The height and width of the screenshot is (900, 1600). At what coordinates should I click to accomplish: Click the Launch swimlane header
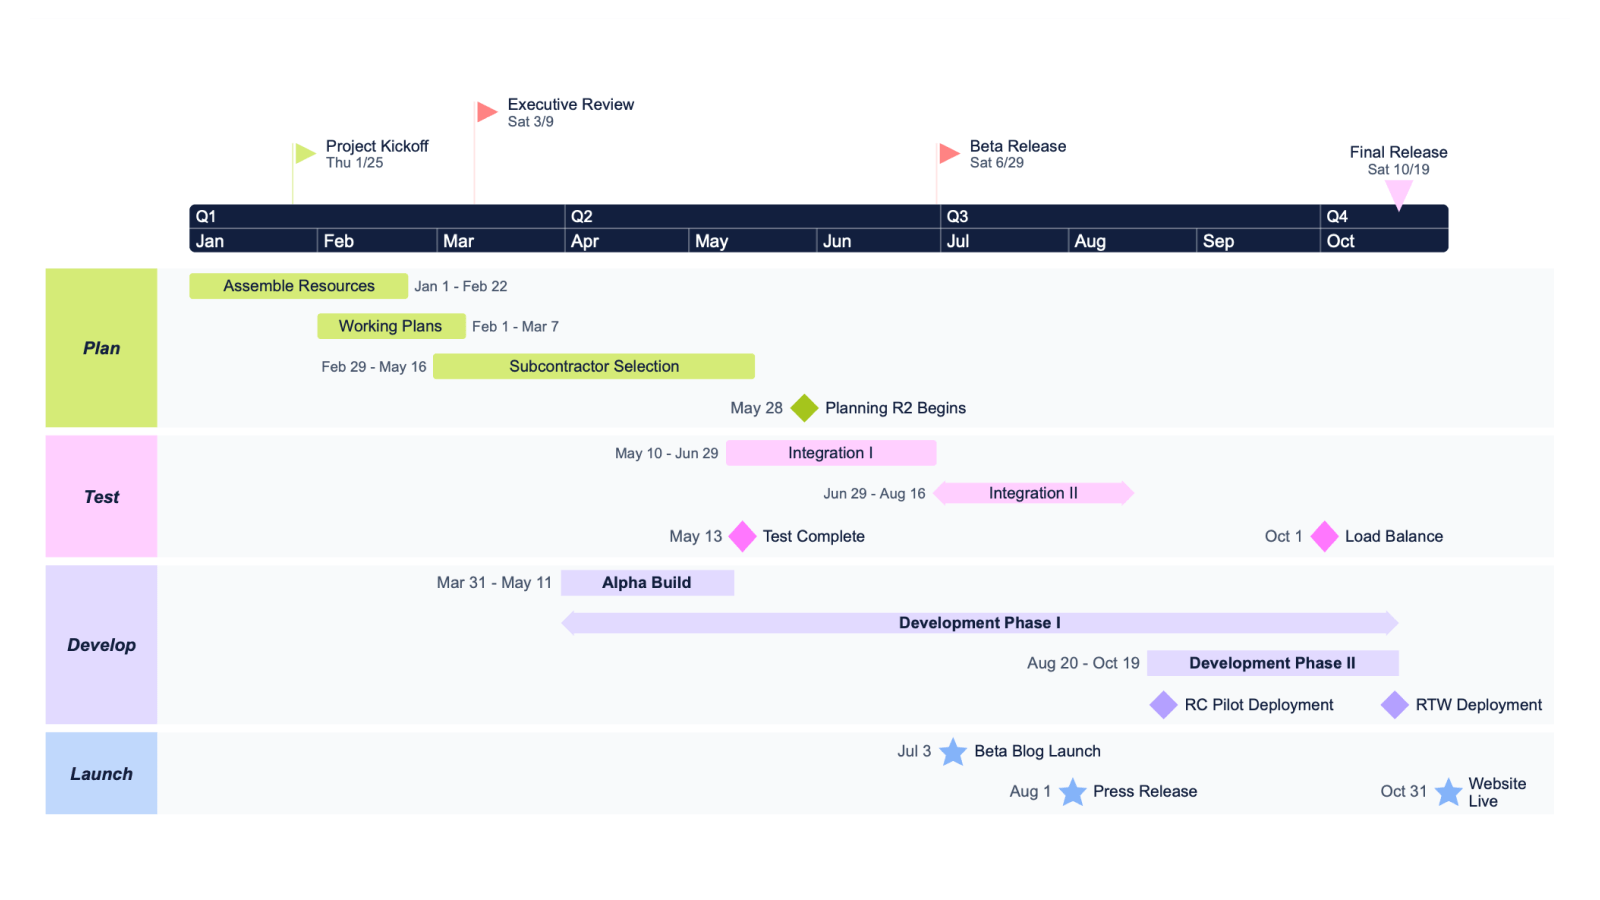point(100,773)
